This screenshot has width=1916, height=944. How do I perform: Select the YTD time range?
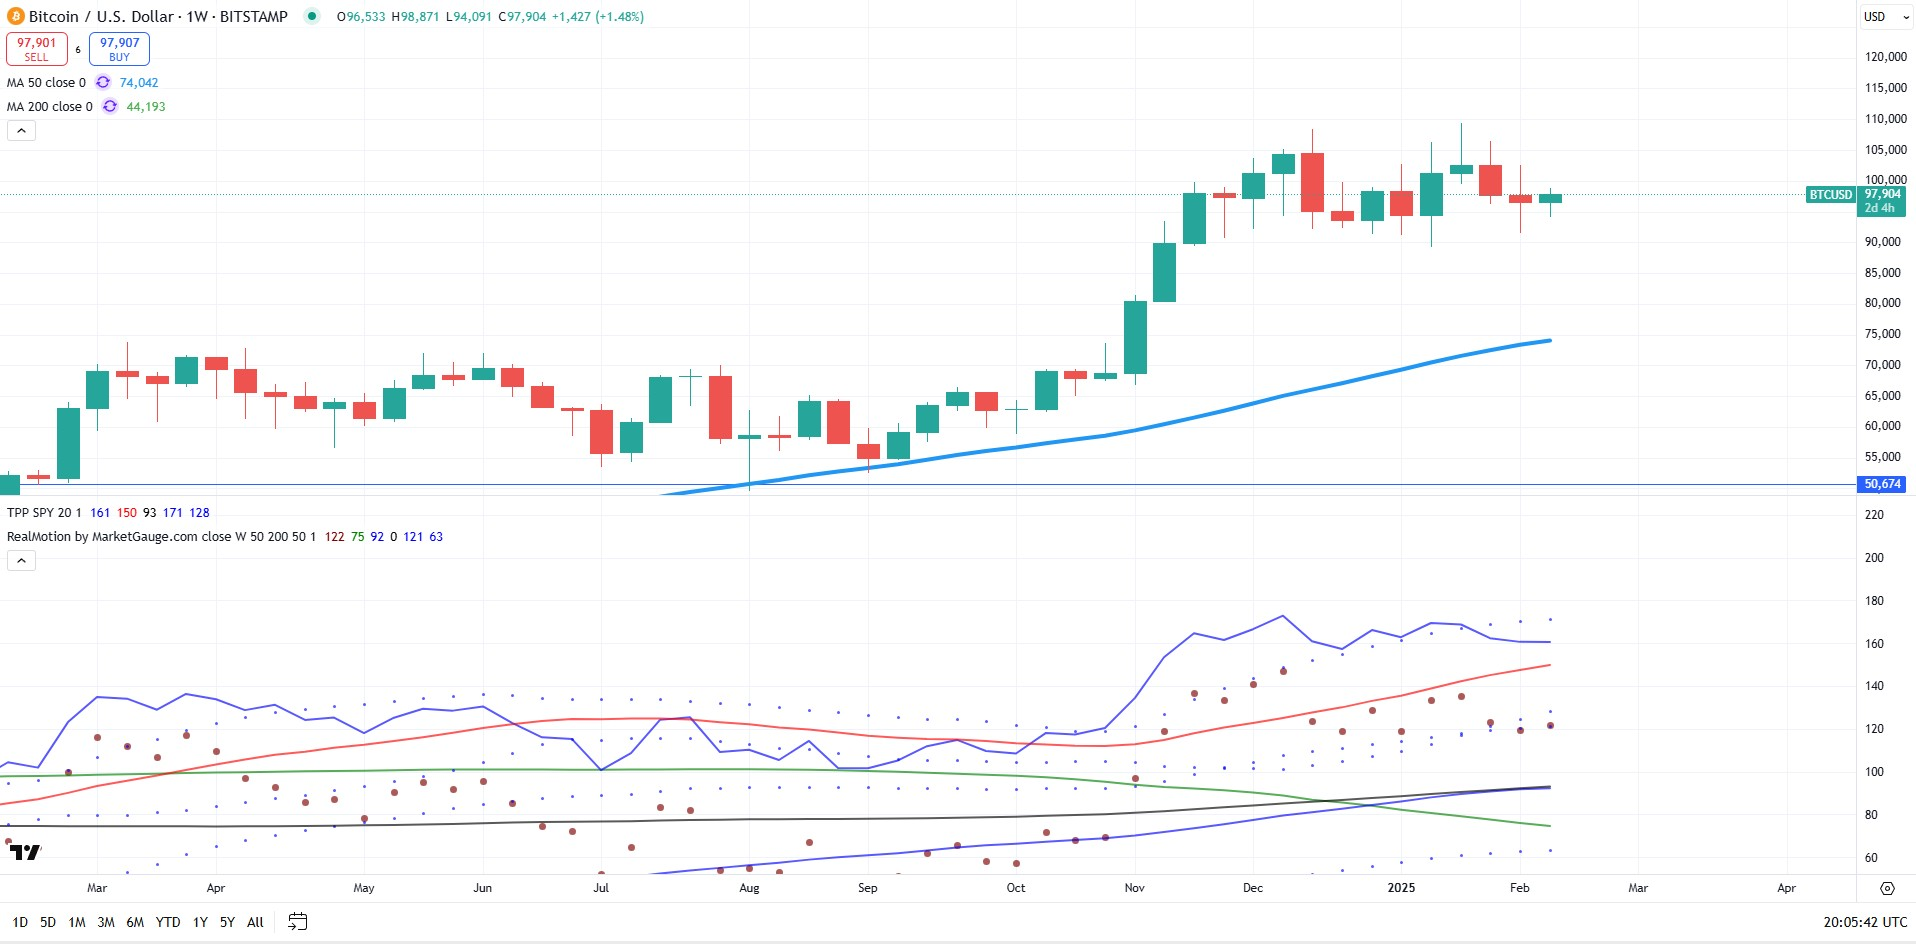168,922
